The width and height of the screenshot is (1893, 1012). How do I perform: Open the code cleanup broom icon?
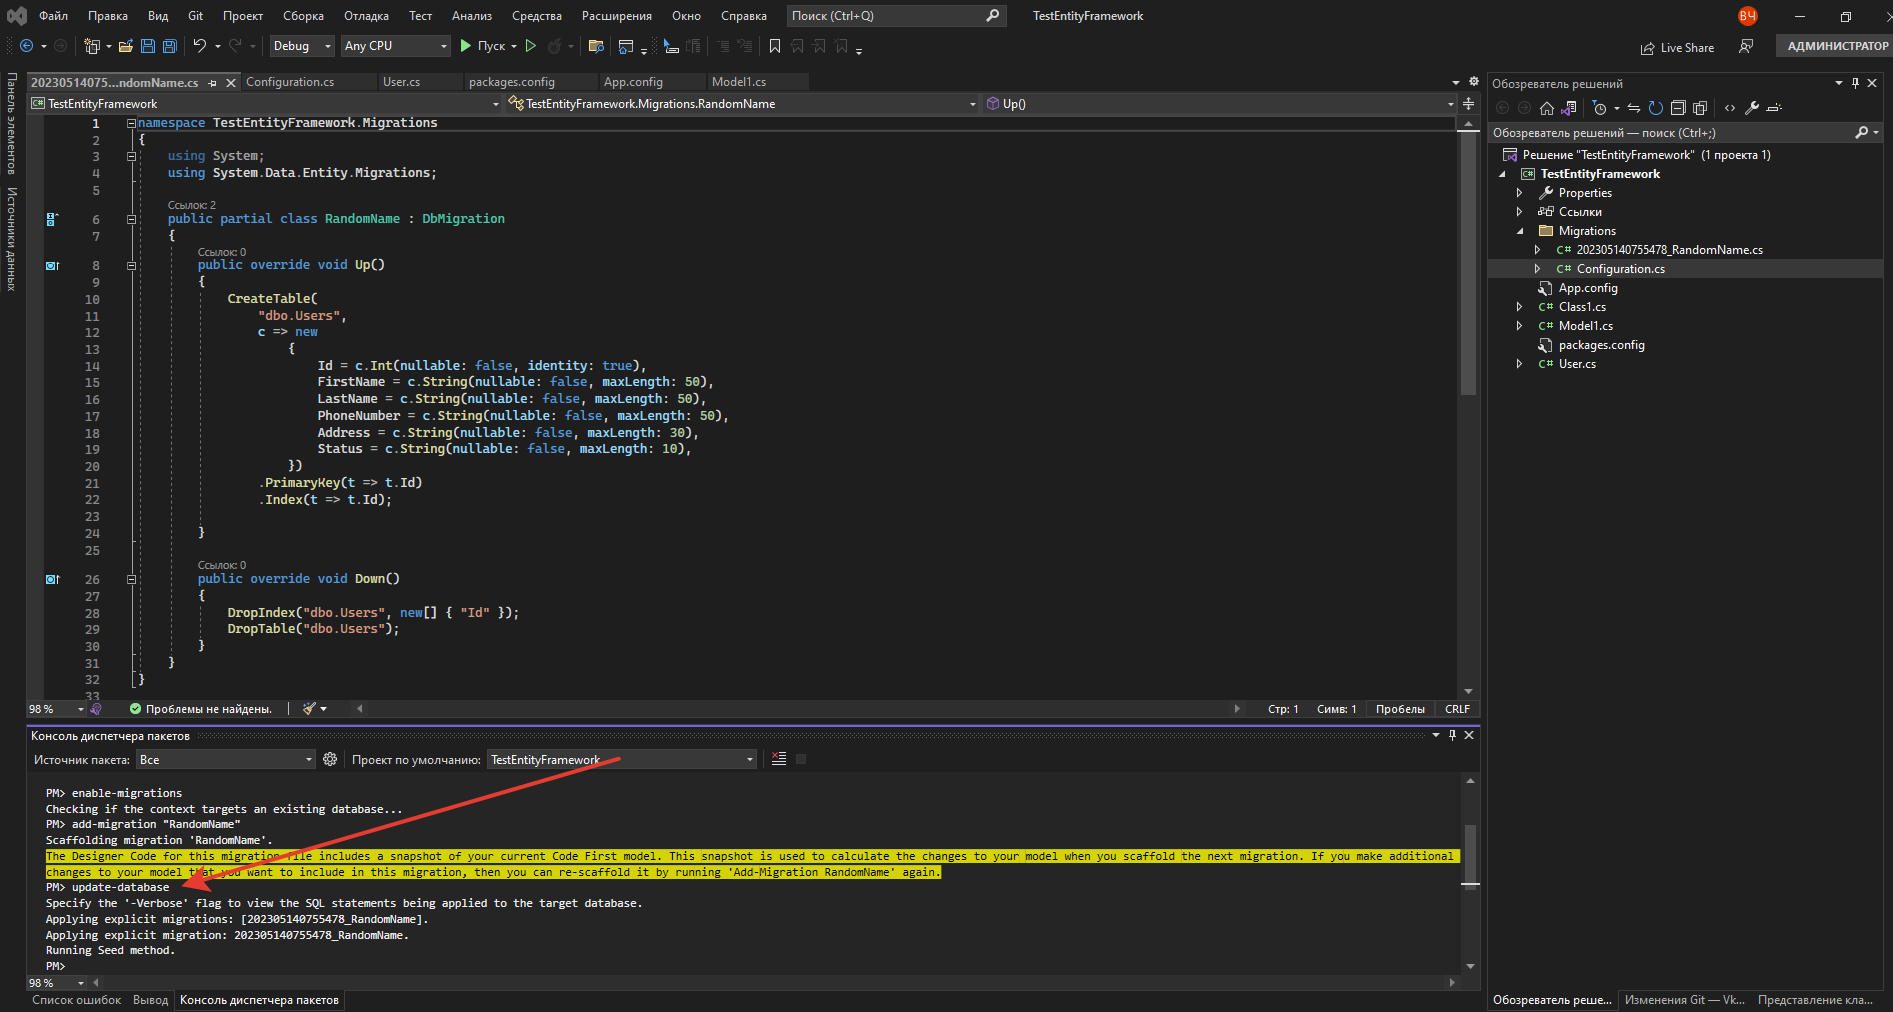pyautogui.click(x=310, y=709)
